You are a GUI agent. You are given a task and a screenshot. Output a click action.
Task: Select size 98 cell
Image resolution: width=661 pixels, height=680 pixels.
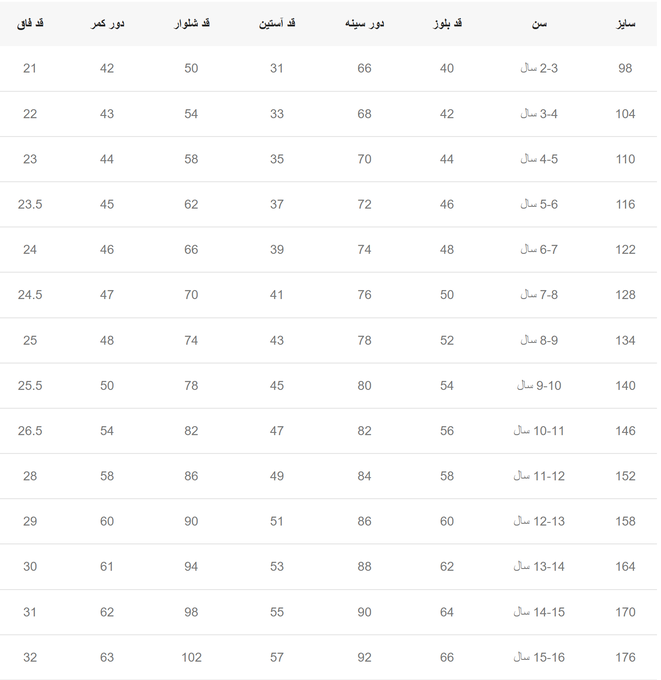(625, 68)
